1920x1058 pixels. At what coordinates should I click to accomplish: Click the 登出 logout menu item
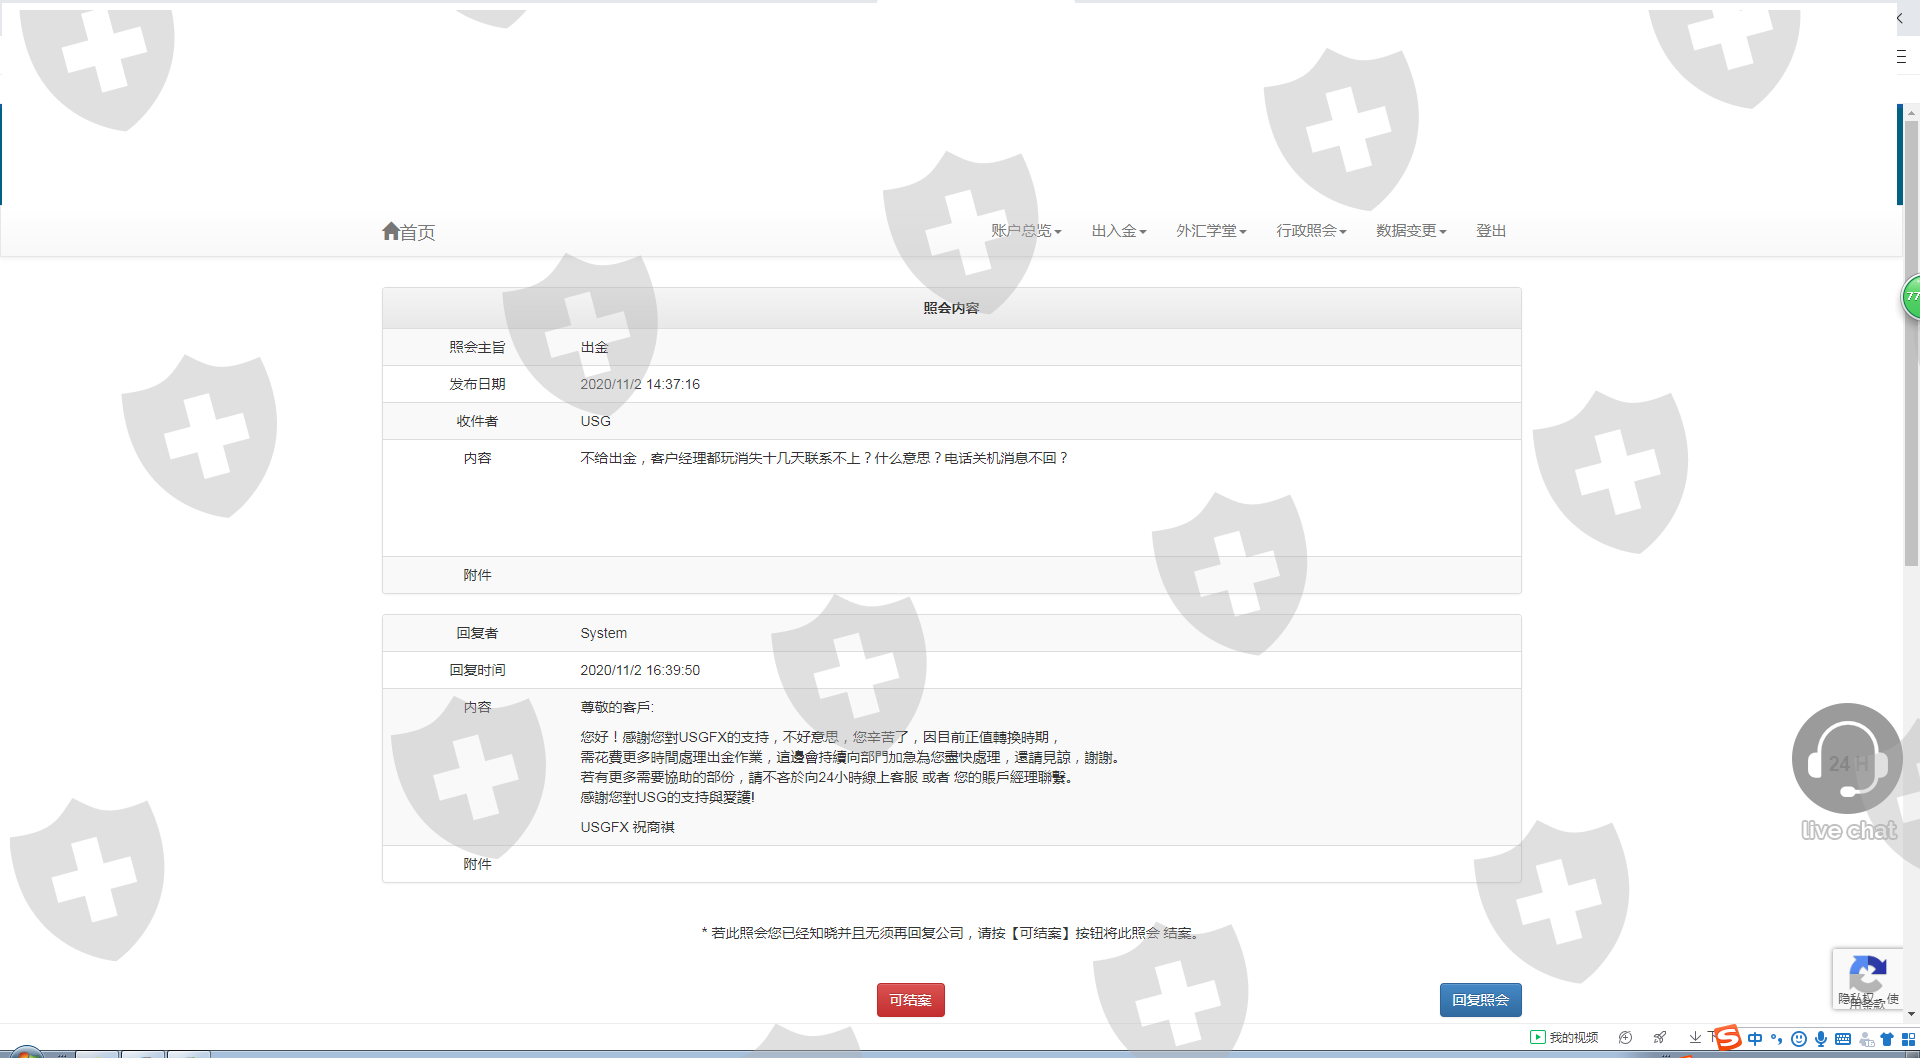[1490, 231]
